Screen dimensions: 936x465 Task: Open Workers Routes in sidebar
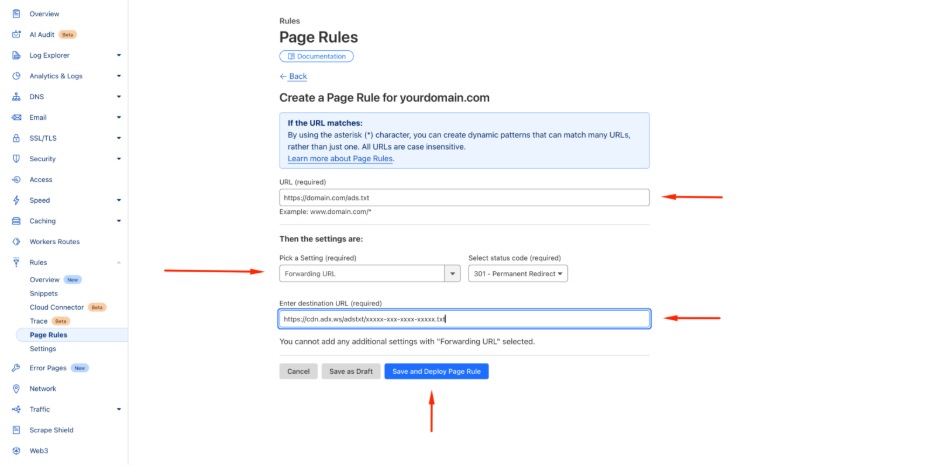tap(54, 242)
